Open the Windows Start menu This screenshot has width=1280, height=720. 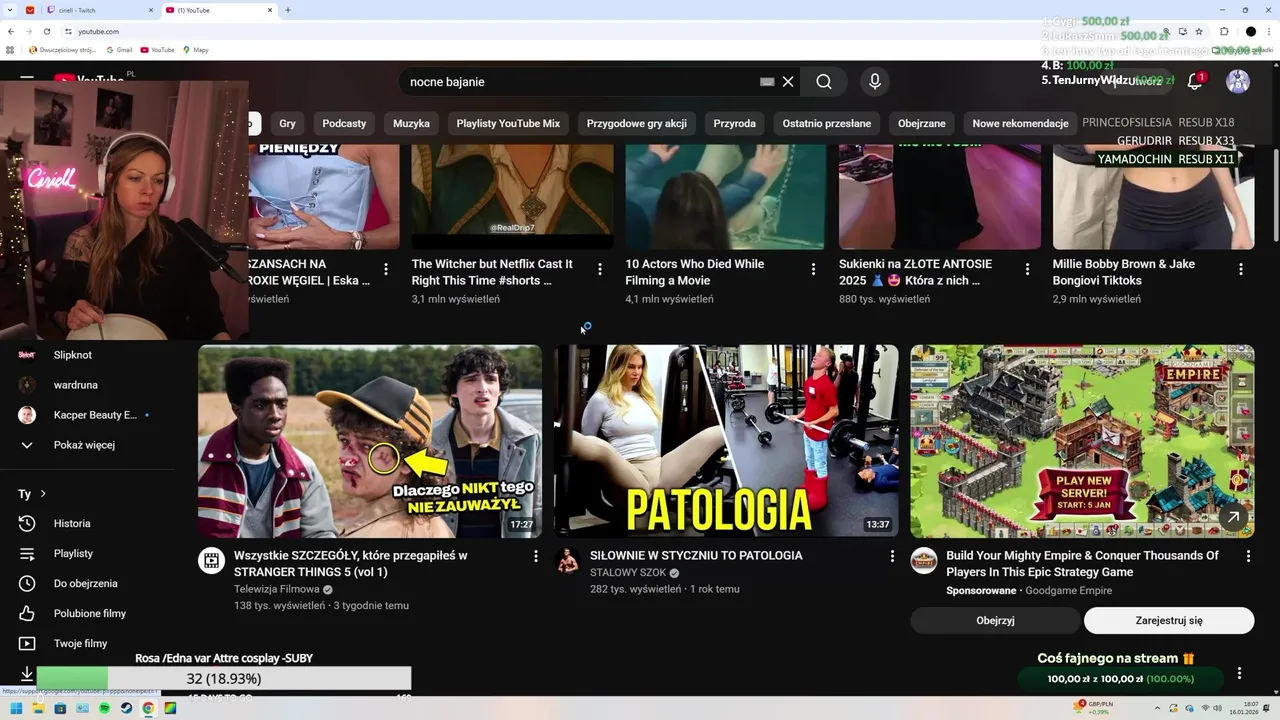tap(14, 708)
